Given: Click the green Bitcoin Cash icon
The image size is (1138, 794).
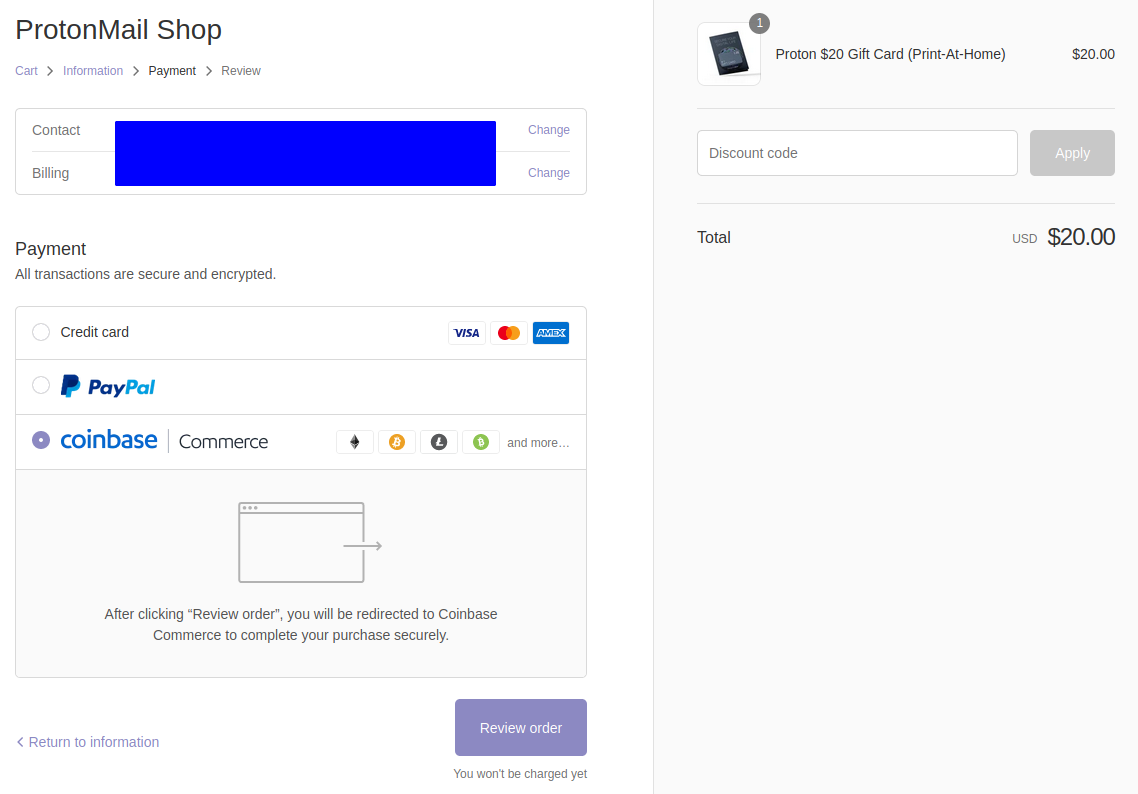Looking at the screenshot, I should 480,442.
